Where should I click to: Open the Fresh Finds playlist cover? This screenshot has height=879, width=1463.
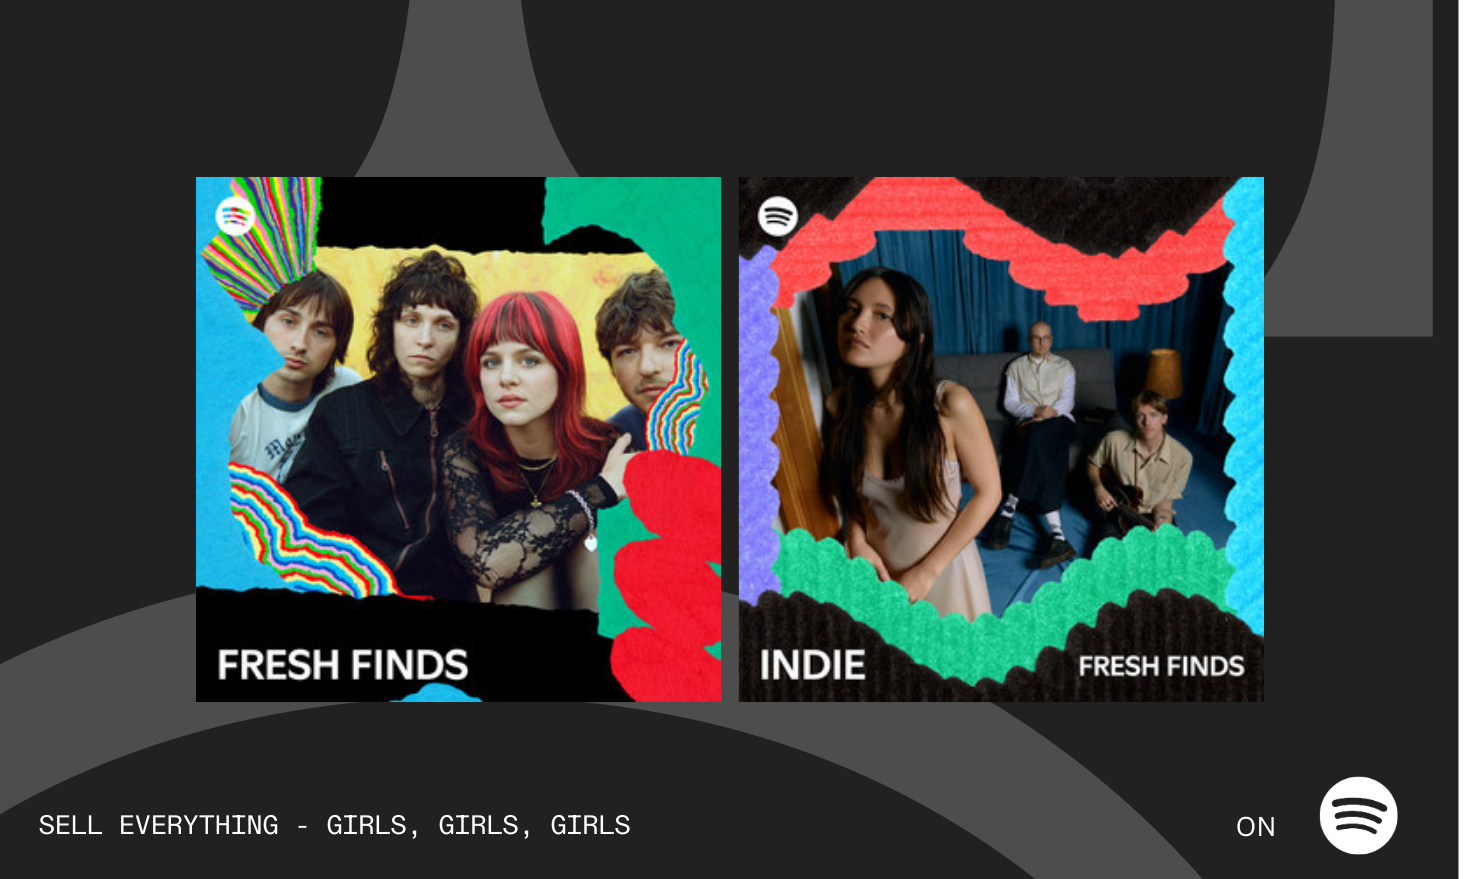[458, 439]
